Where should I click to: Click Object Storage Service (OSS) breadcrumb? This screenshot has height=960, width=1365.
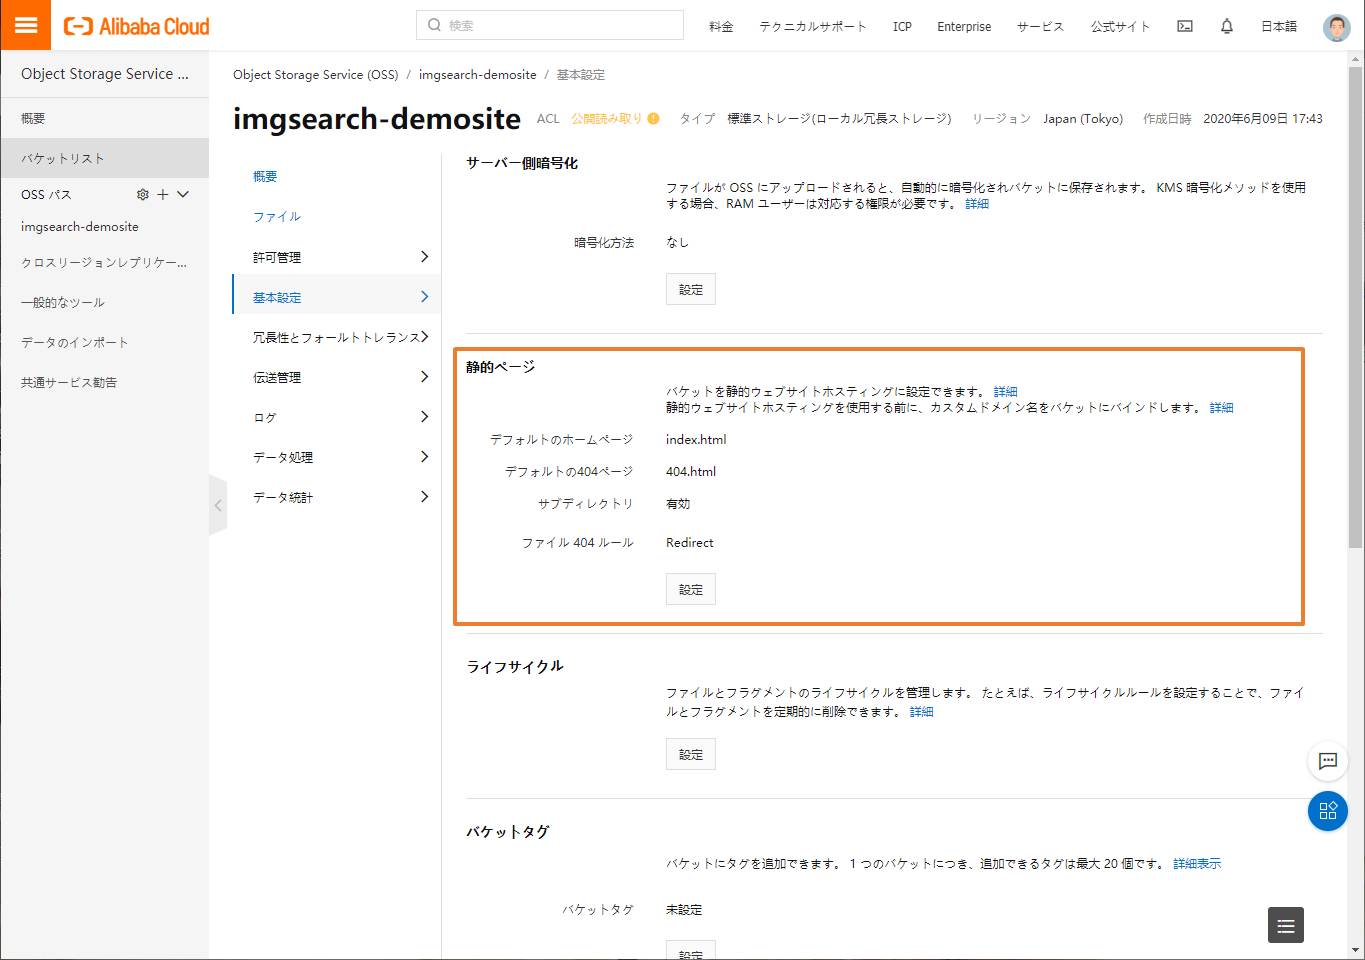coord(315,75)
